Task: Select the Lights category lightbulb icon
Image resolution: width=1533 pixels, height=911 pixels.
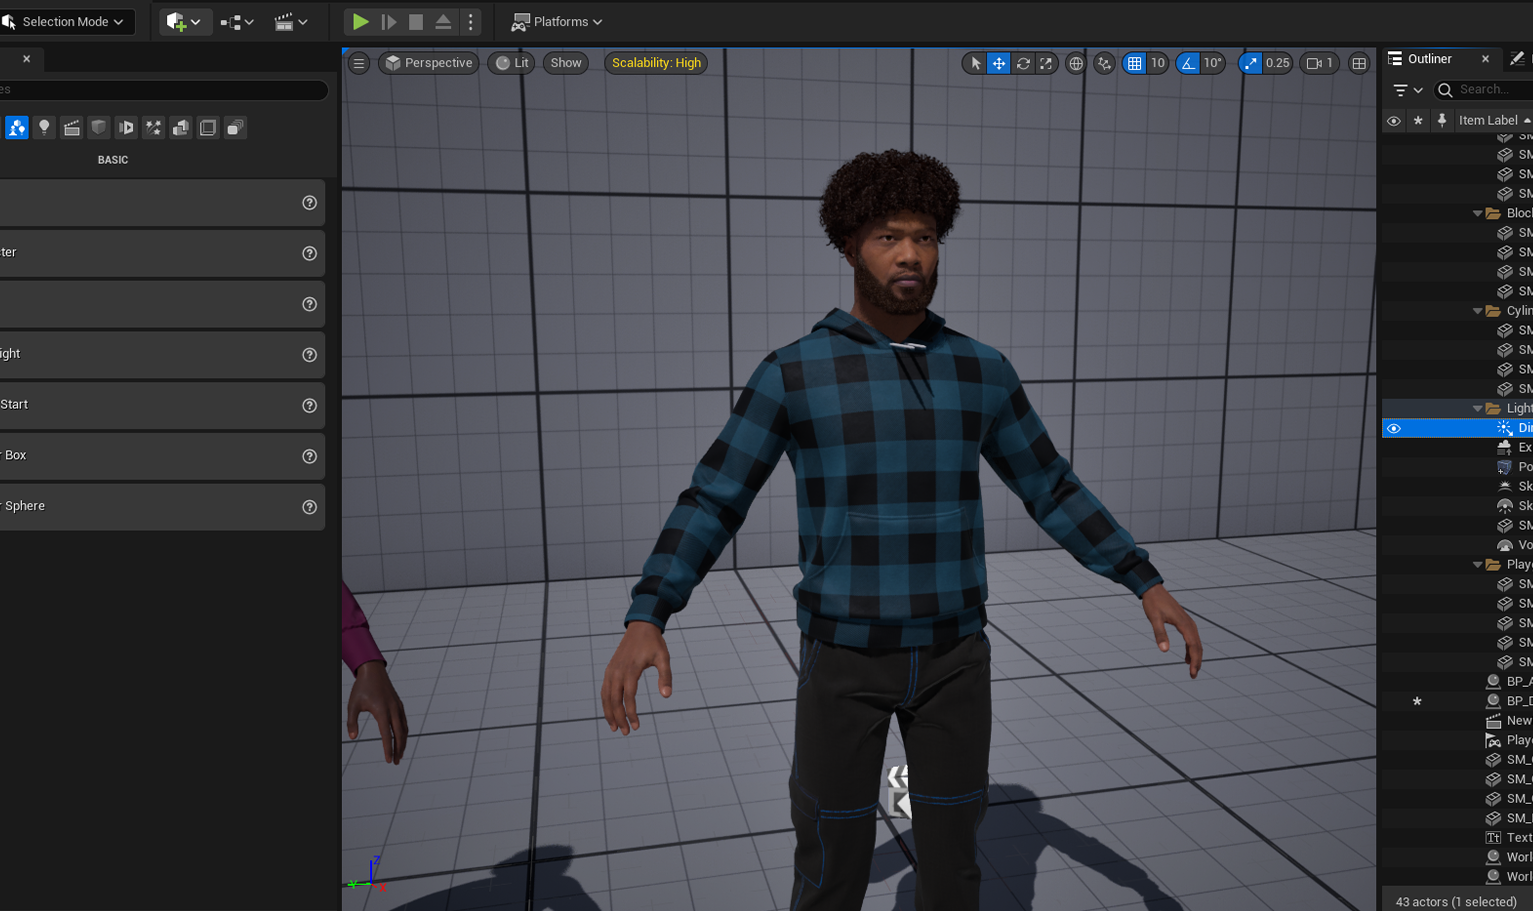Action: coord(44,127)
